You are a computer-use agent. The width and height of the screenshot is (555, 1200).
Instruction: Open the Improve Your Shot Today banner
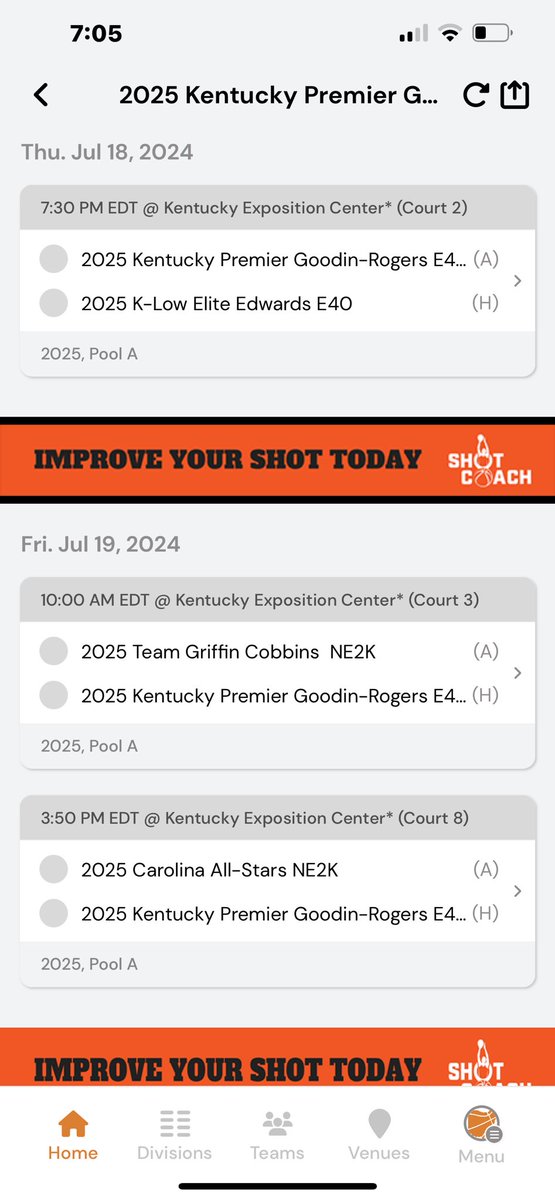277,460
